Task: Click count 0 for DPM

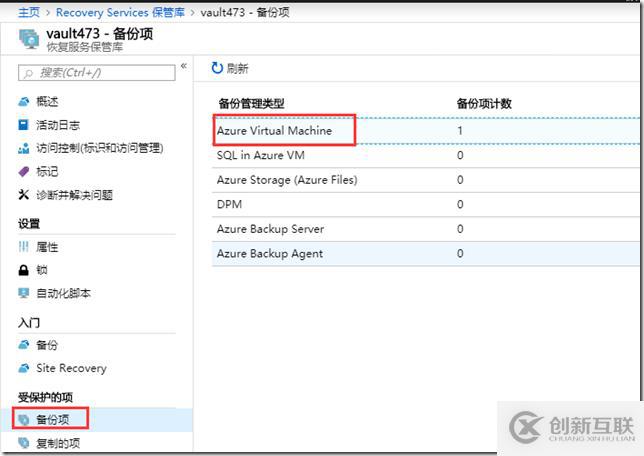Action: tap(460, 204)
